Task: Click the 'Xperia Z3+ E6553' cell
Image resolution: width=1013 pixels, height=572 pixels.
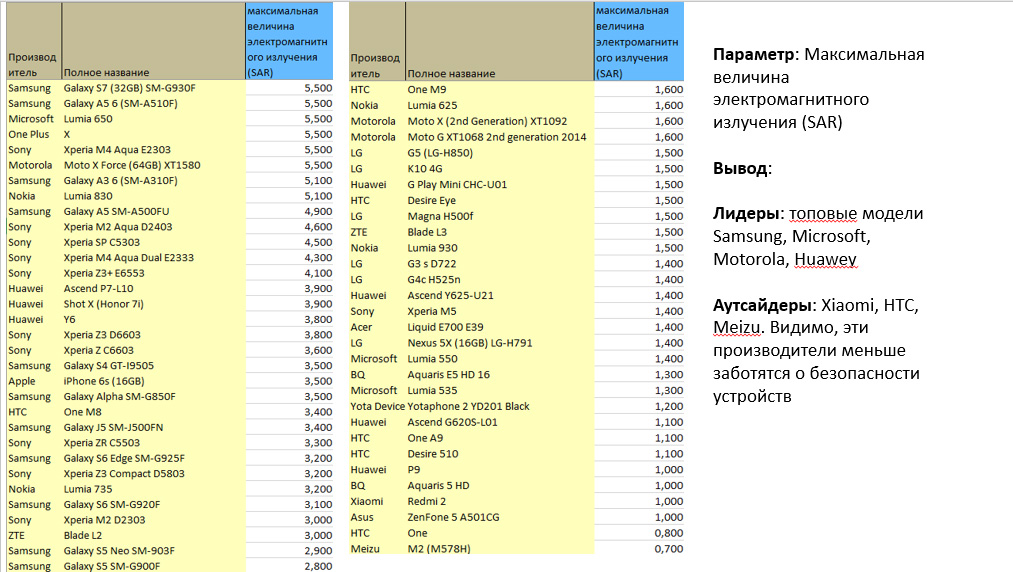Action: (x=154, y=273)
